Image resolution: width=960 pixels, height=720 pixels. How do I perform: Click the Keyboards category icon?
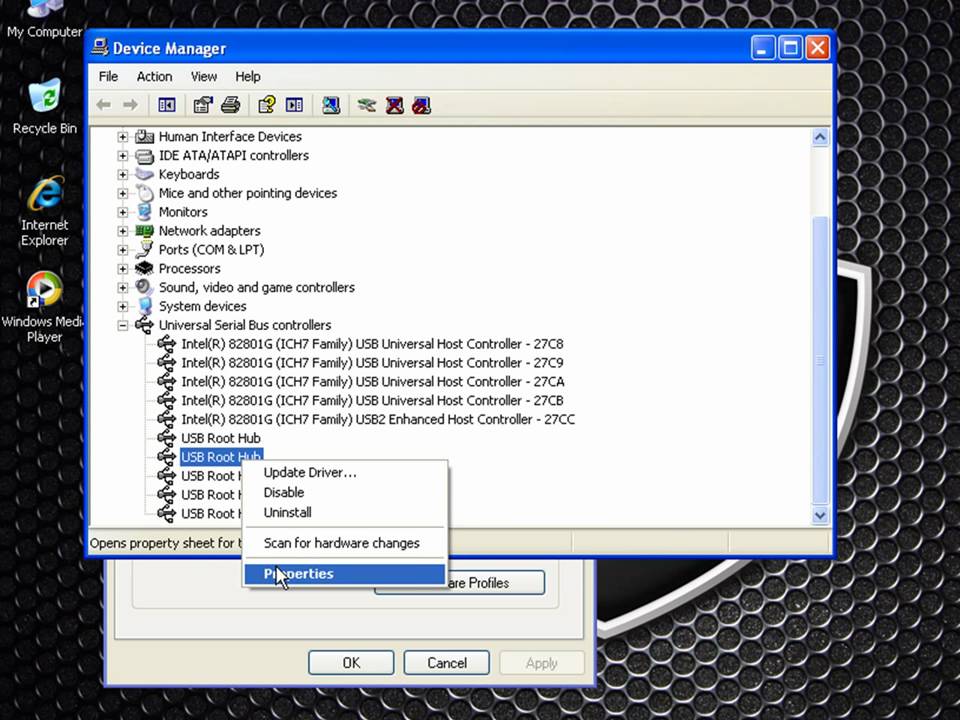144,174
